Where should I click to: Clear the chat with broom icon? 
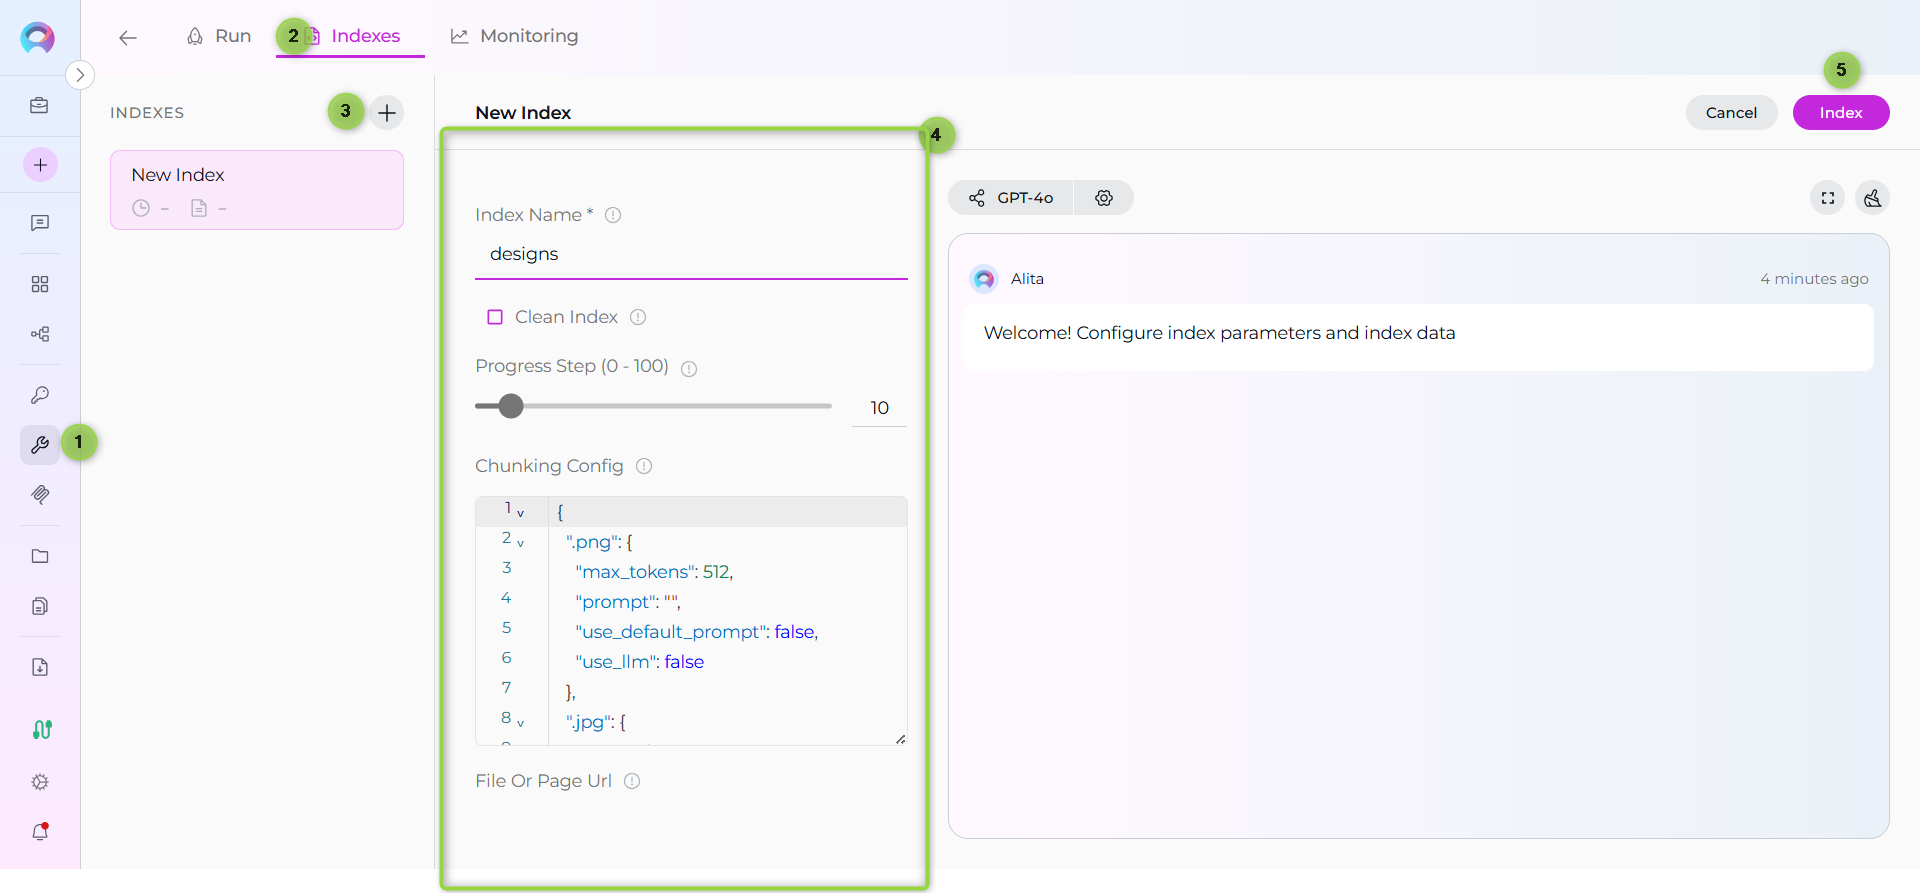tap(1872, 198)
